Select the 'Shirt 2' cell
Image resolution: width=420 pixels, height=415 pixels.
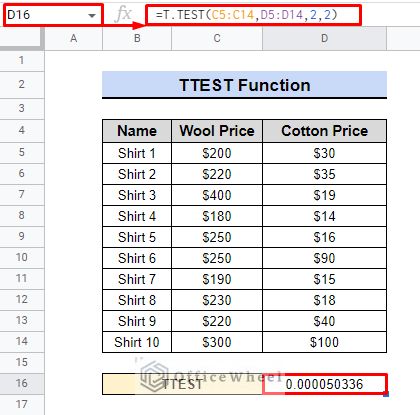[x=137, y=174]
